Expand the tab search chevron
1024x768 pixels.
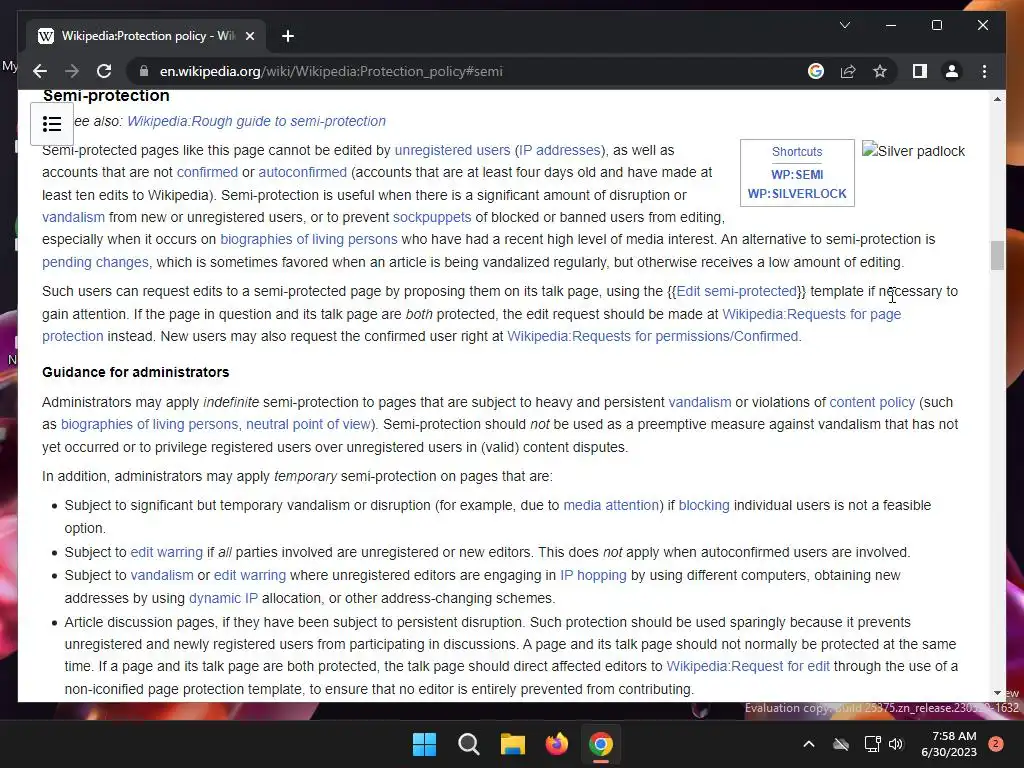click(x=844, y=25)
